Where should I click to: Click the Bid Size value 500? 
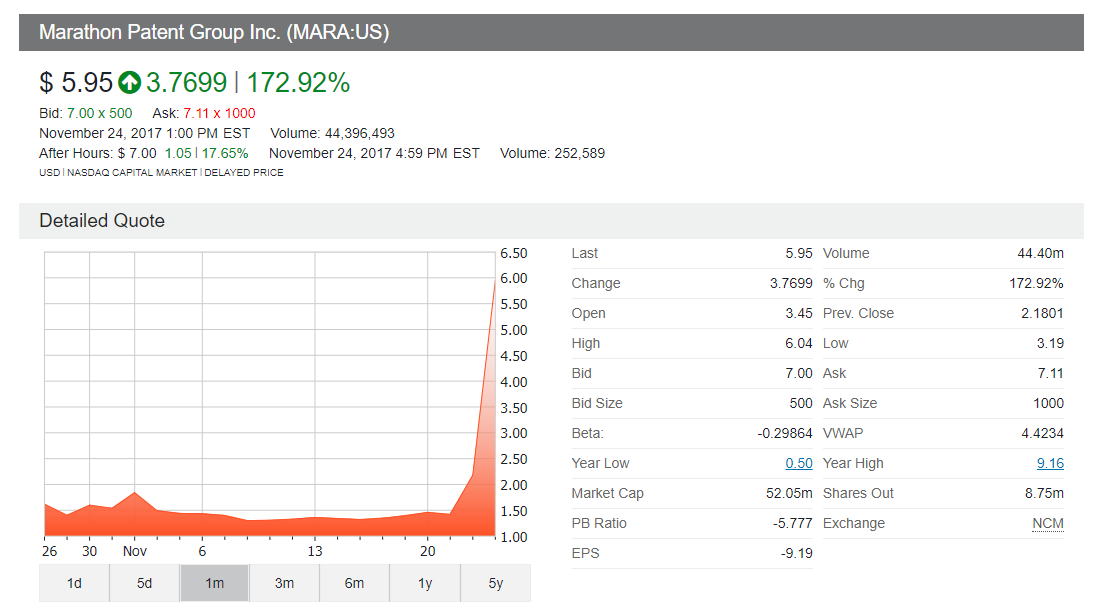801,403
